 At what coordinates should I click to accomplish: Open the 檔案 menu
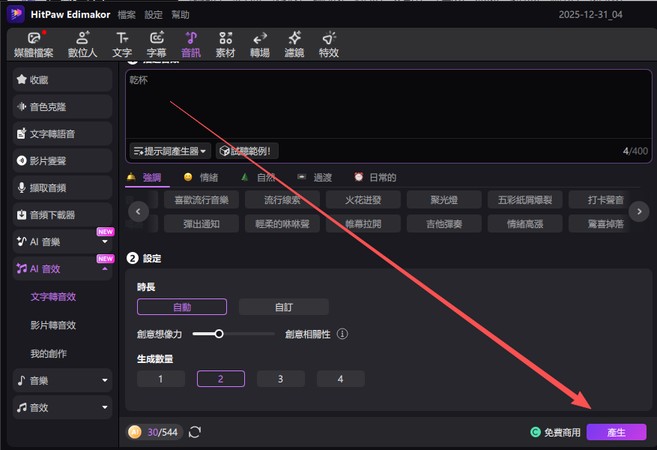pos(127,15)
